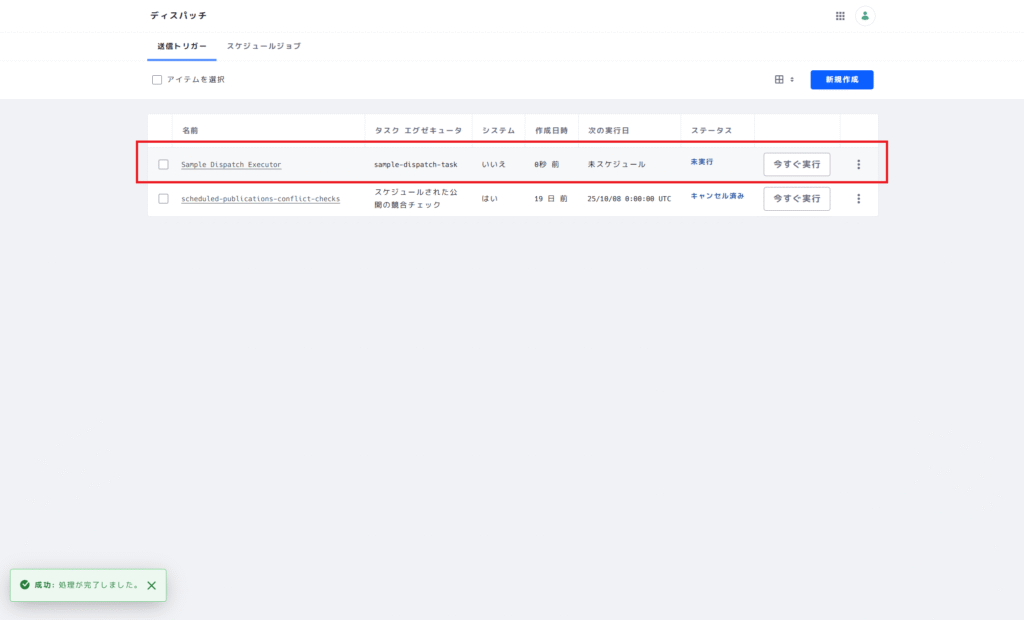The image size is (1024, 620).
Task: Dismiss the success notification with X
Action: [x=151, y=585]
